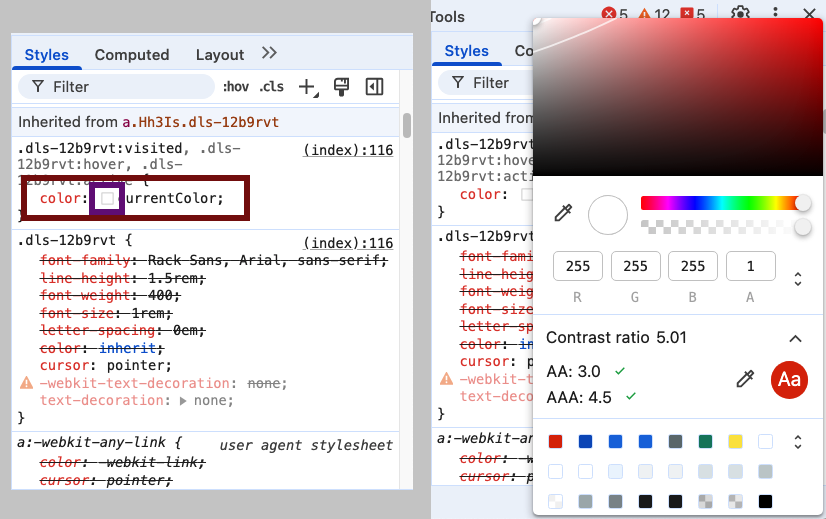Image resolution: width=826 pixels, height=519 pixels.
Task: Open the errors count icon showing 5
Action: (x=614, y=13)
